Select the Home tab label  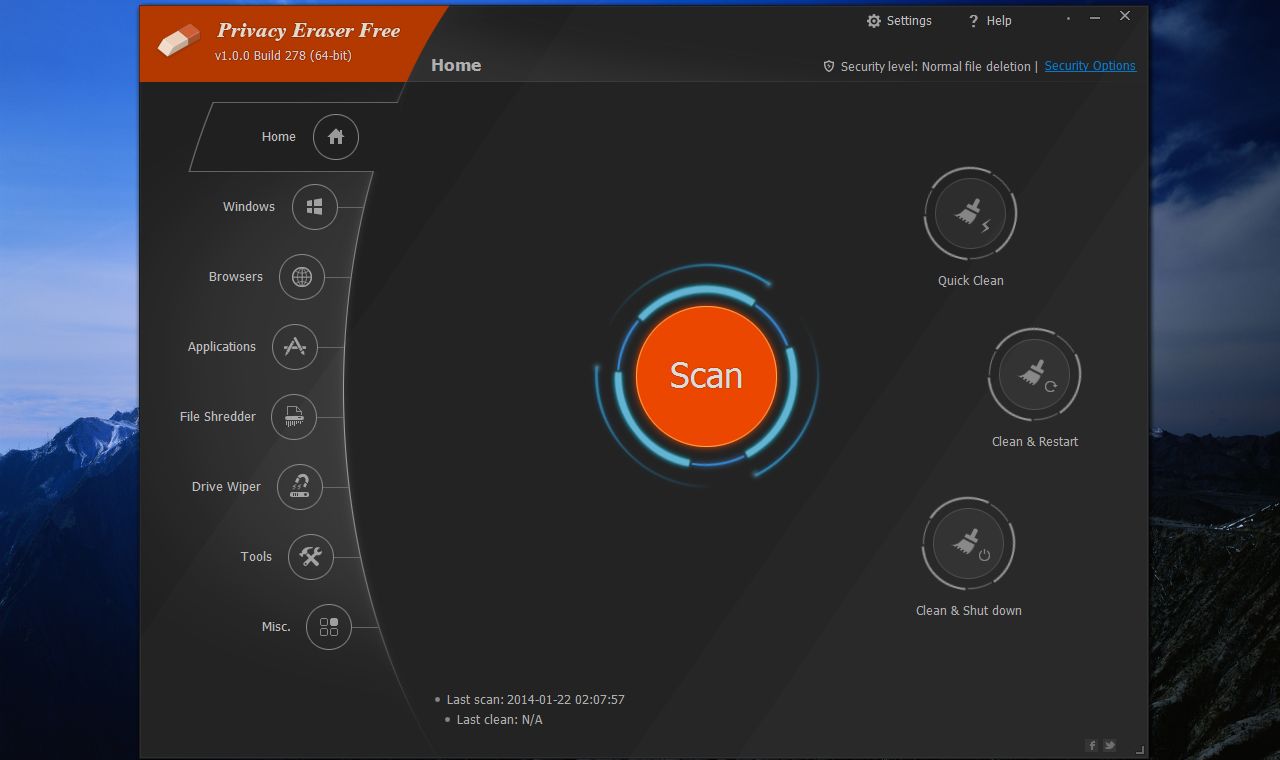(x=279, y=137)
